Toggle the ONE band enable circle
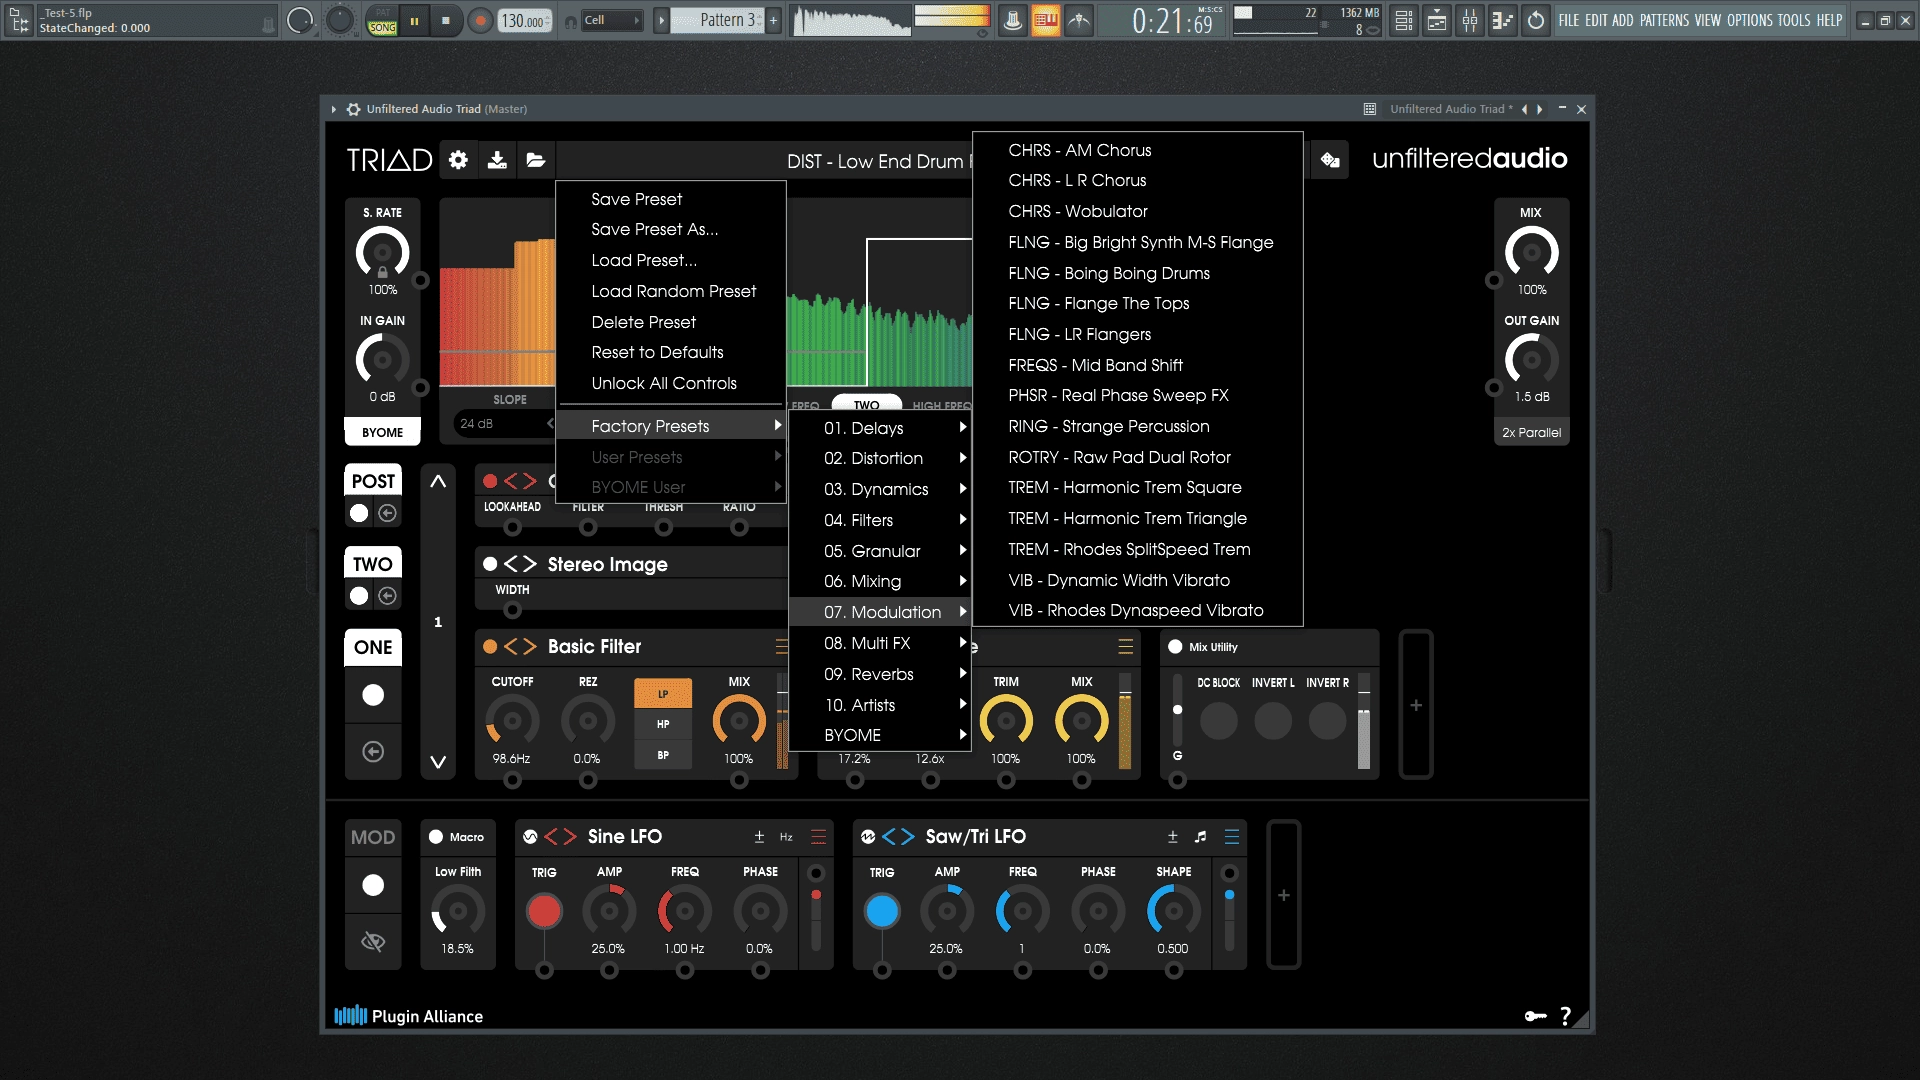 pyautogui.click(x=373, y=695)
